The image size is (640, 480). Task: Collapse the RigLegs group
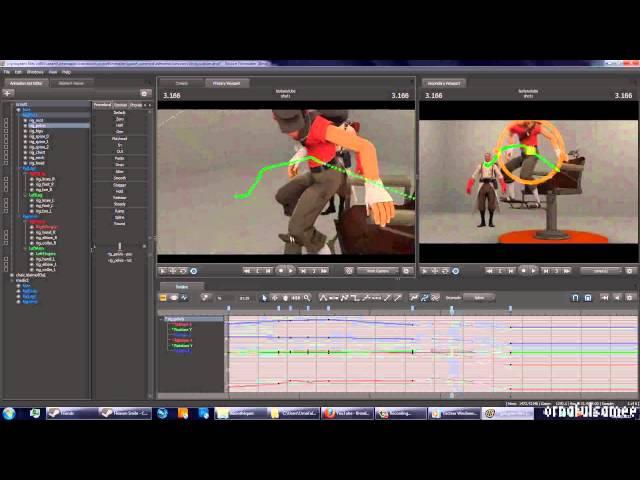pos(19,168)
